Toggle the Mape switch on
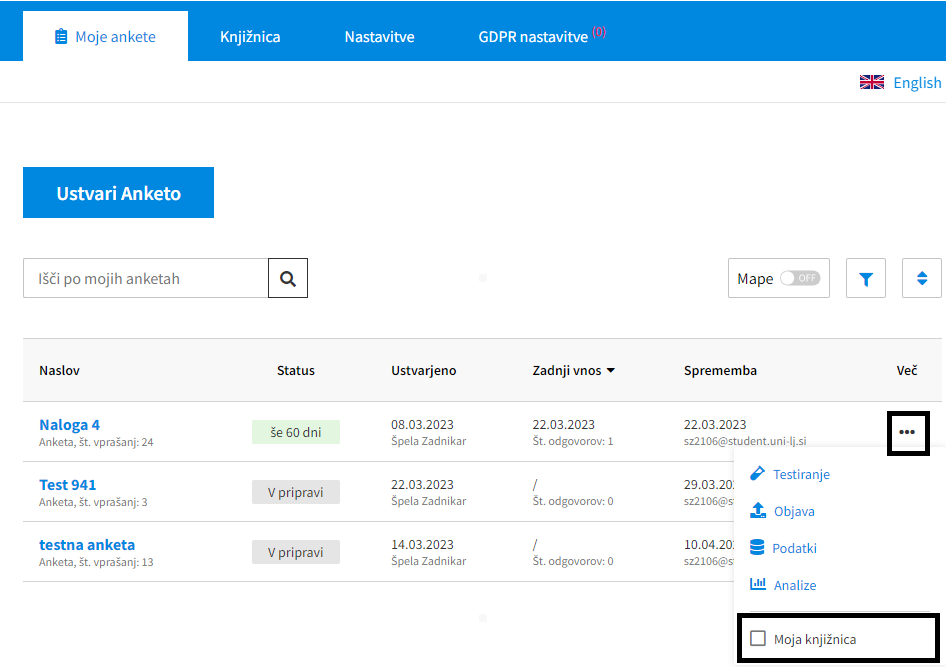Viewport: 946px width, 667px height. (800, 278)
